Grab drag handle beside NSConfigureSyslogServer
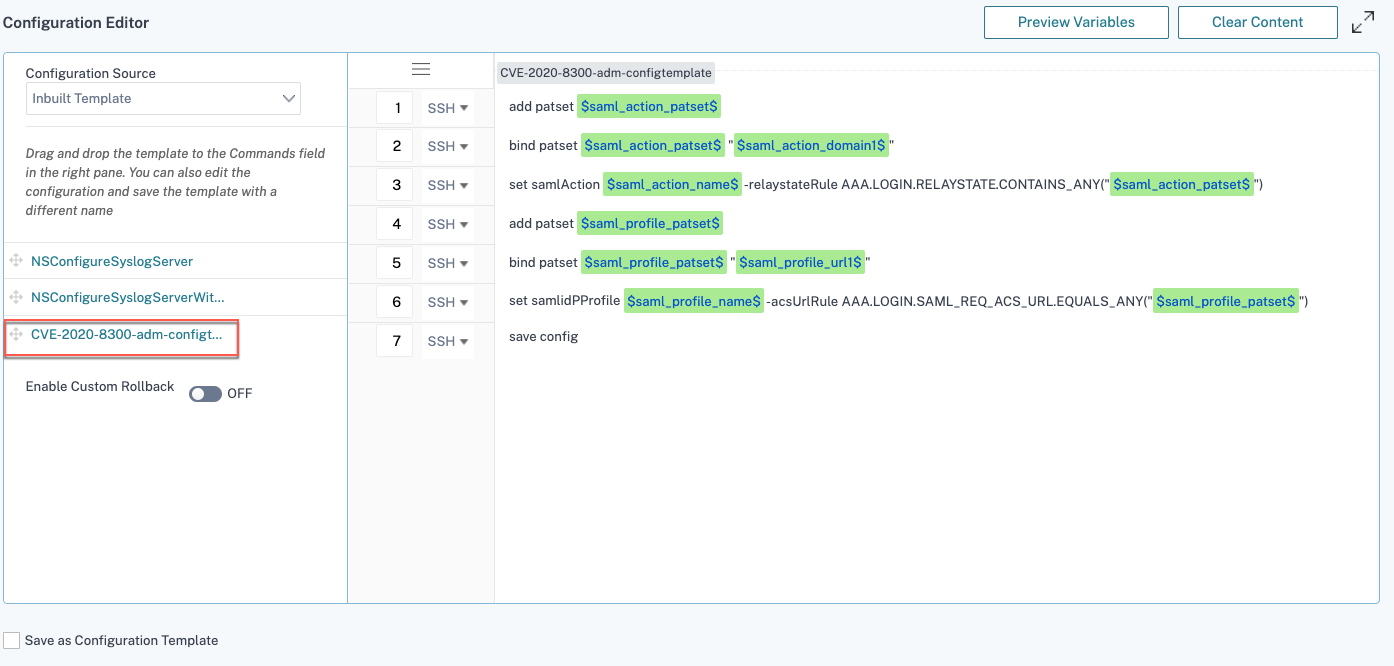 click(16, 261)
